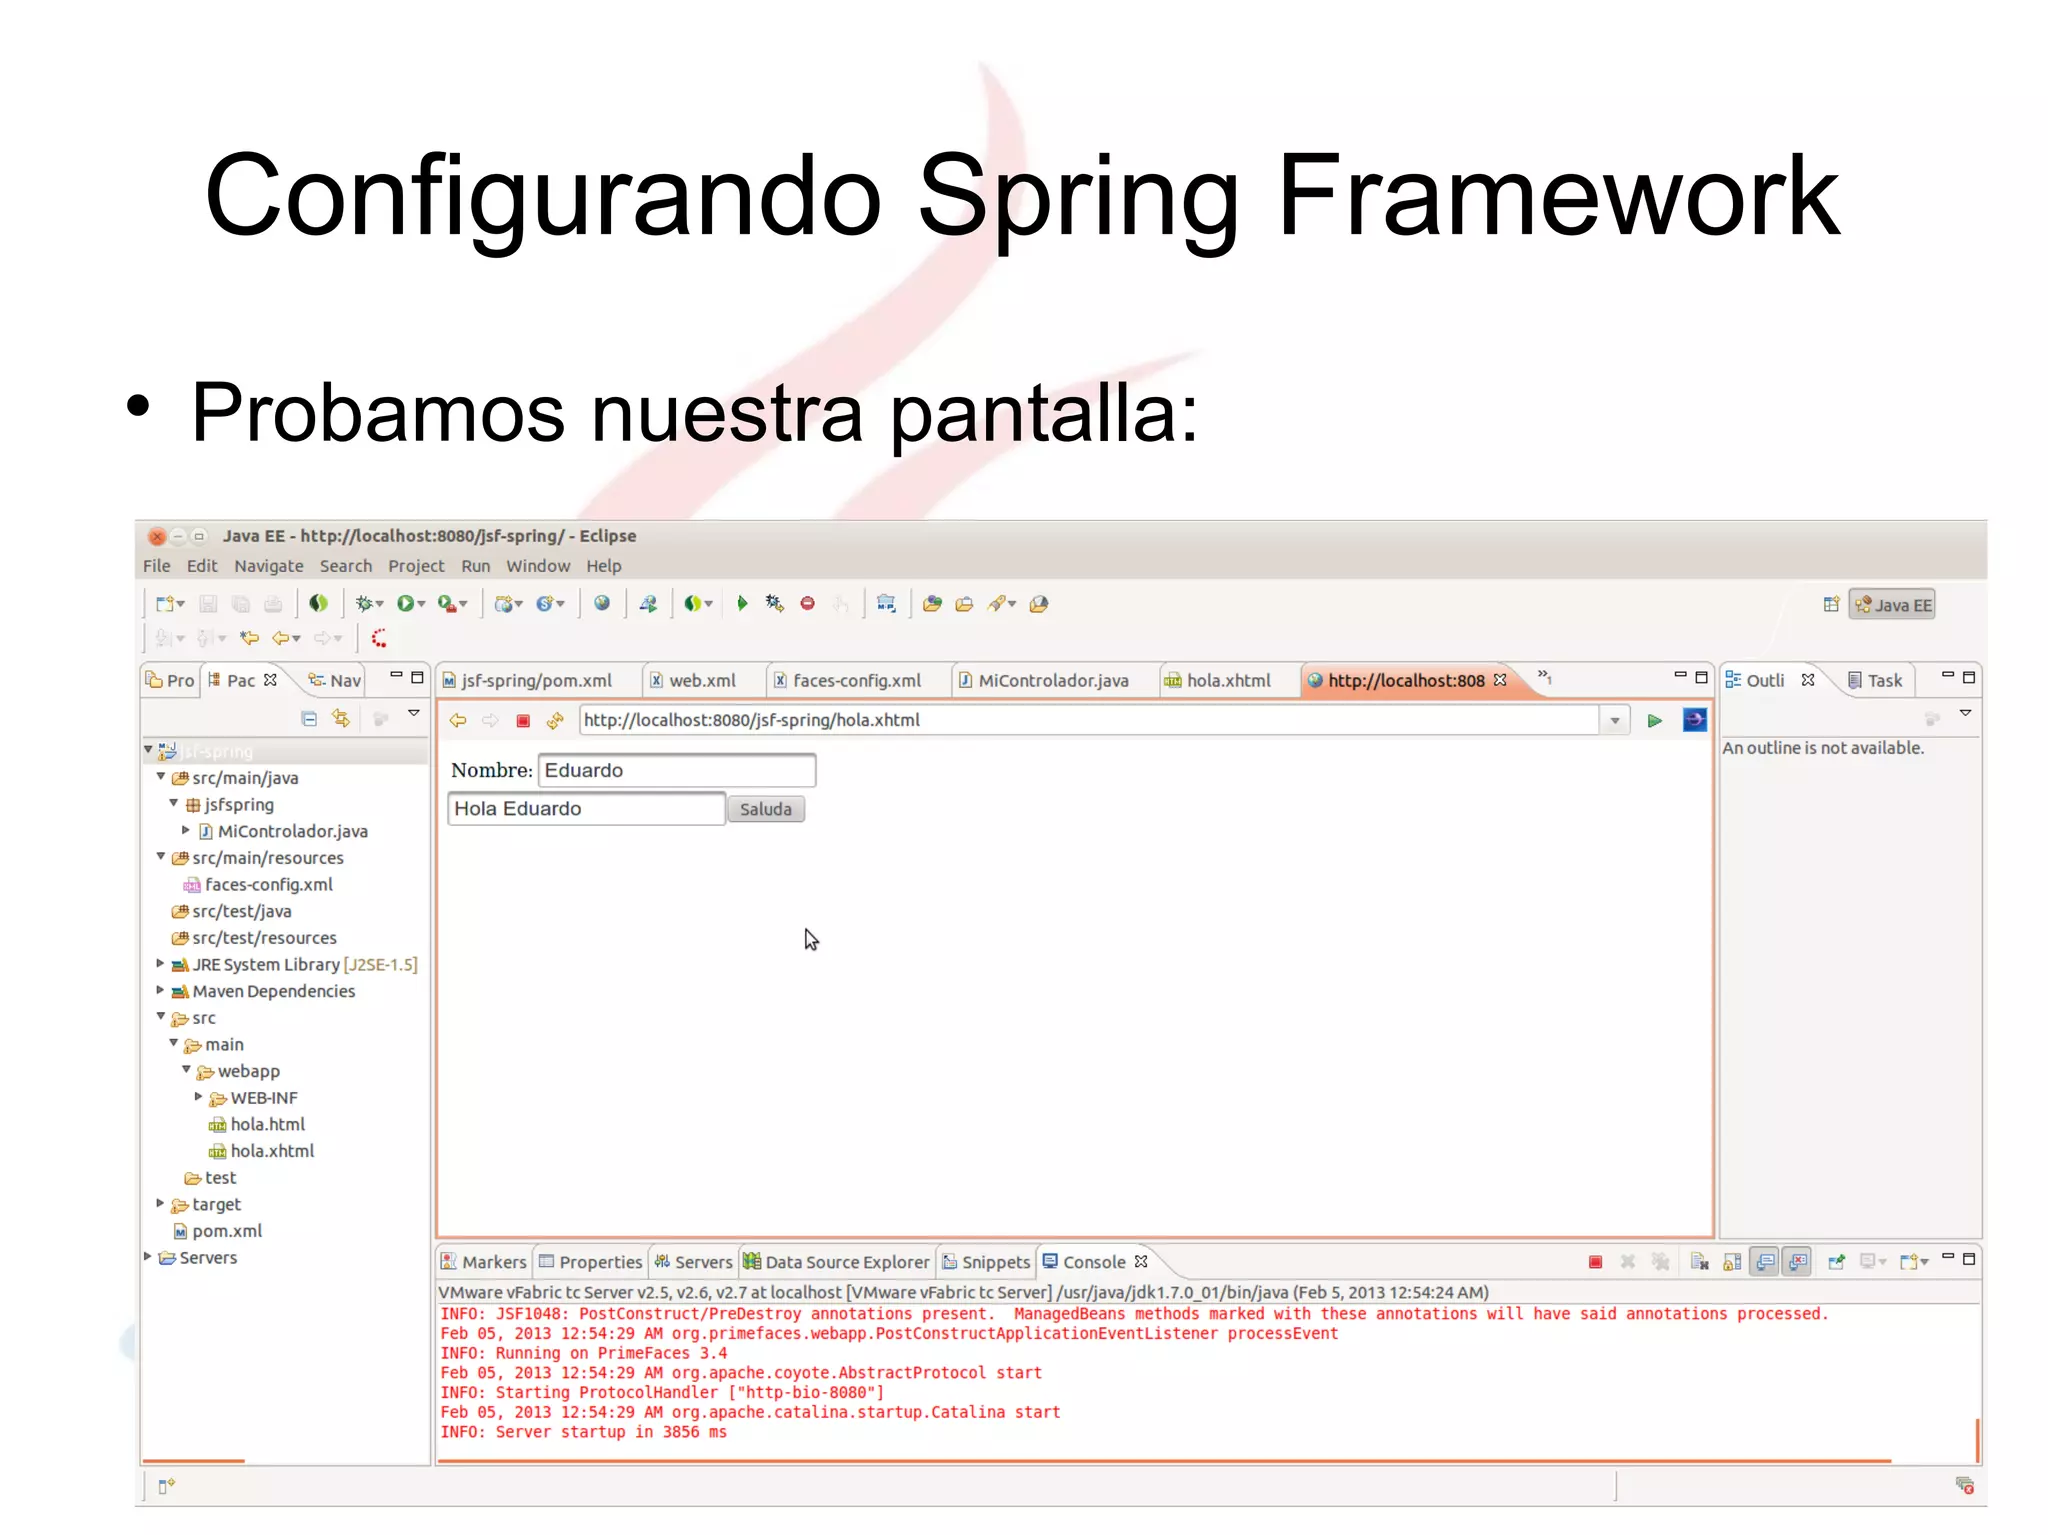Toggle Show Console on standard error change
Screen dimensions: 2048x1535
click(x=1798, y=1262)
